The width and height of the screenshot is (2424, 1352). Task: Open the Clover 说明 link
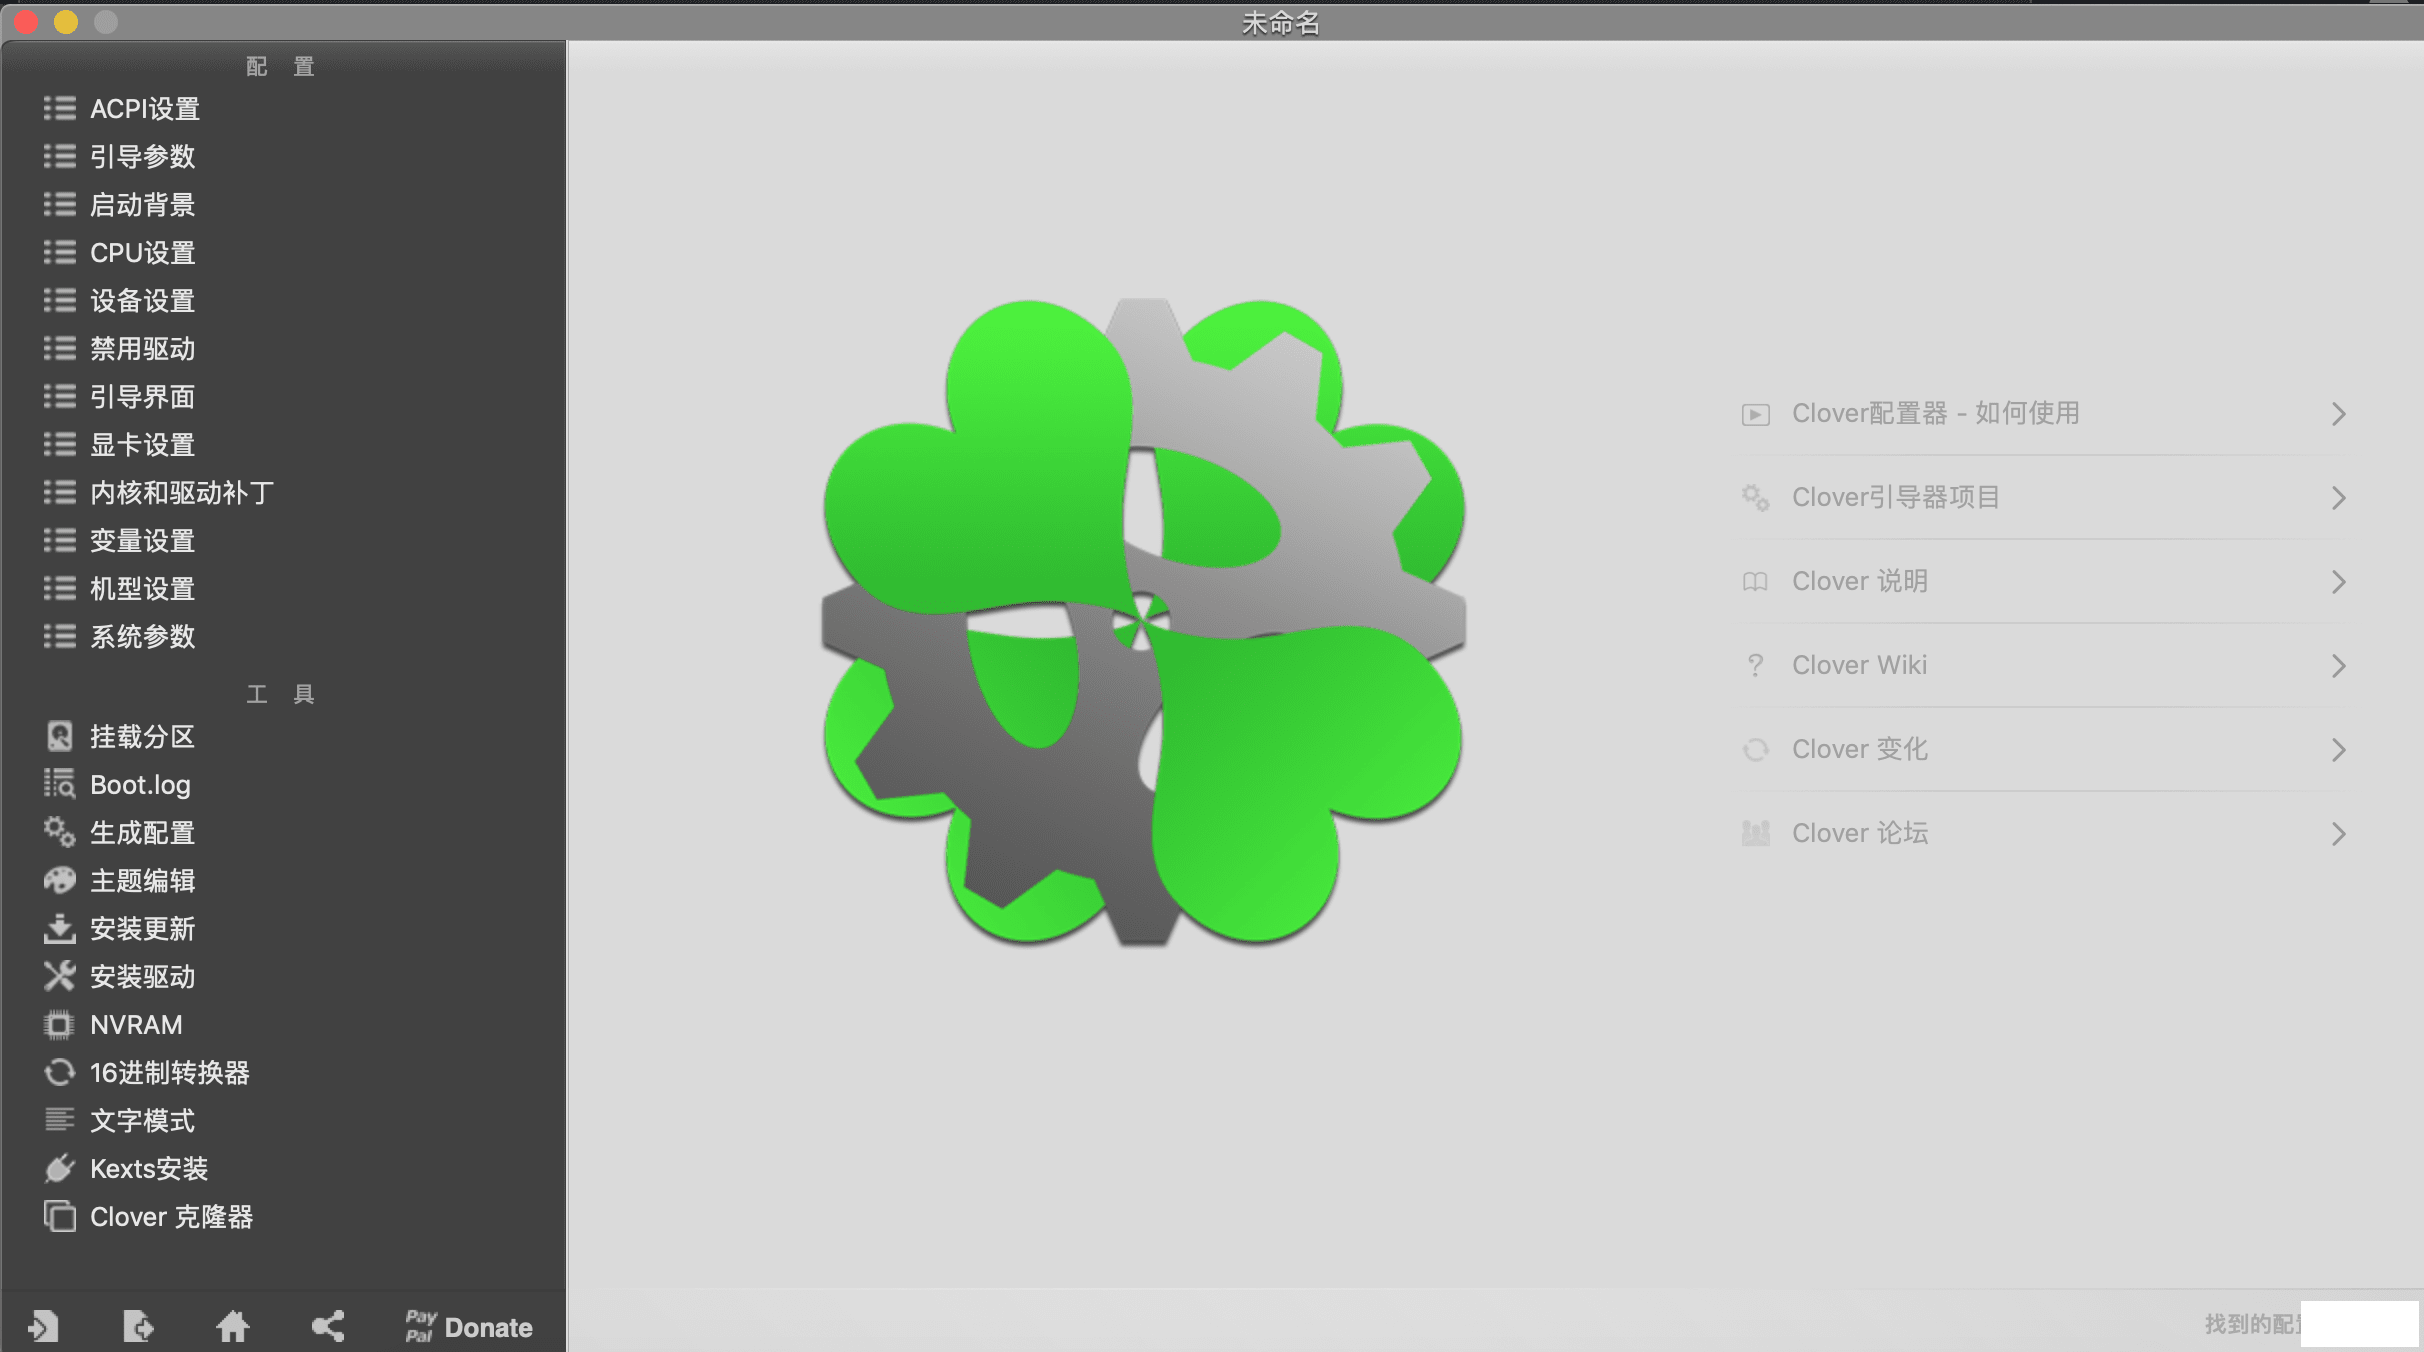(x=1860, y=581)
